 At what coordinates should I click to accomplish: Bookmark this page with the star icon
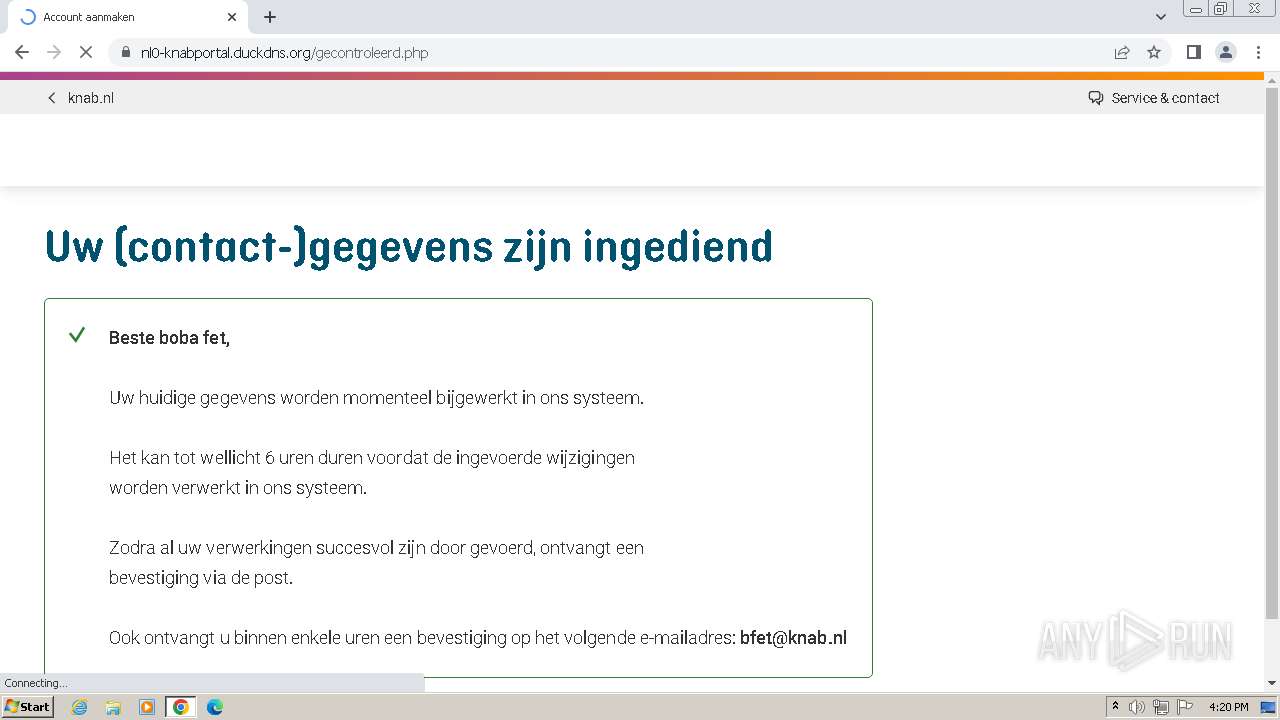(1154, 52)
